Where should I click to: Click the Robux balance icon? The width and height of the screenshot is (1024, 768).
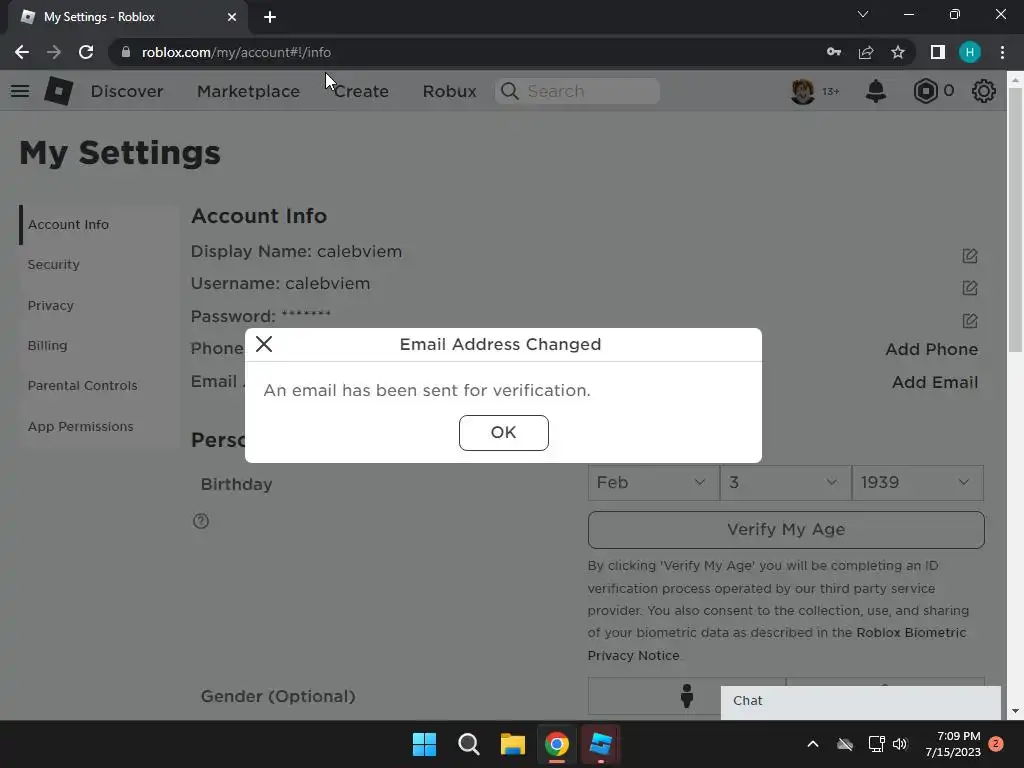[925, 91]
